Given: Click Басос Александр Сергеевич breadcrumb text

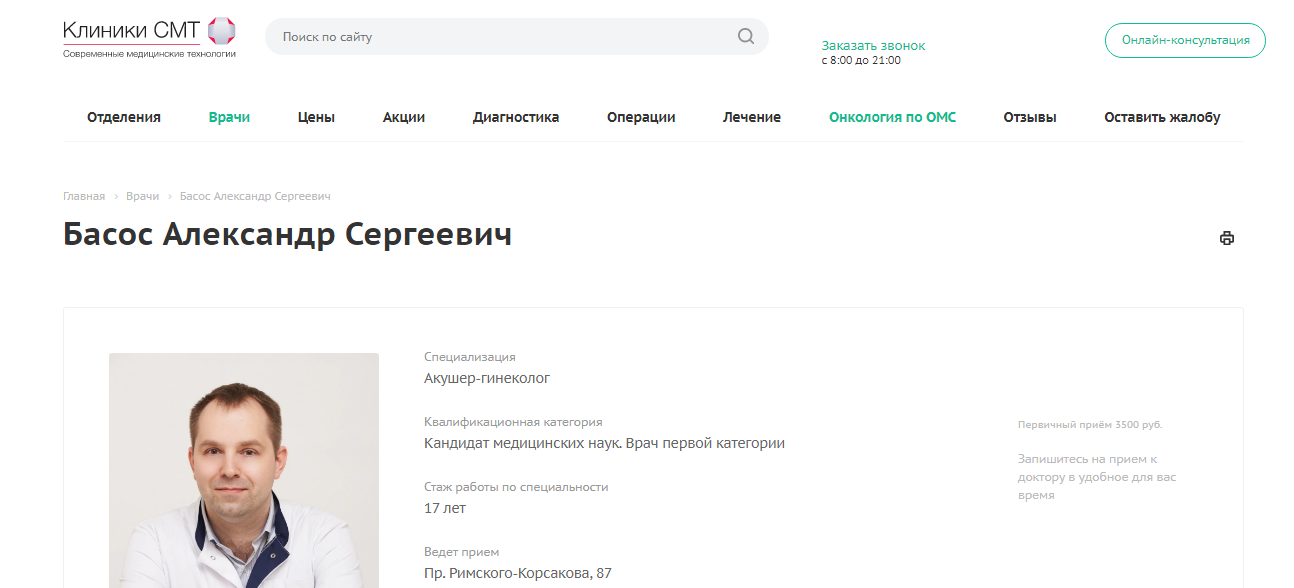Looking at the screenshot, I should pos(255,196).
